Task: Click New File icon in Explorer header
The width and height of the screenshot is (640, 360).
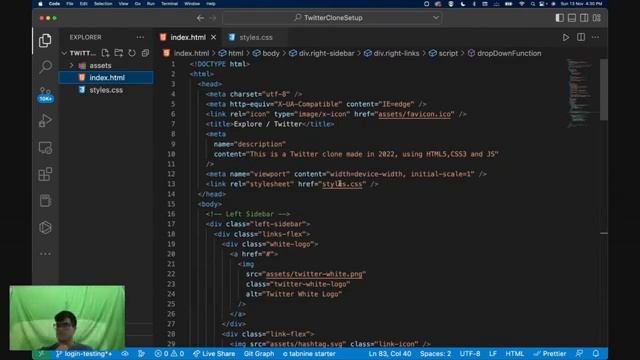Action: click(105, 53)
